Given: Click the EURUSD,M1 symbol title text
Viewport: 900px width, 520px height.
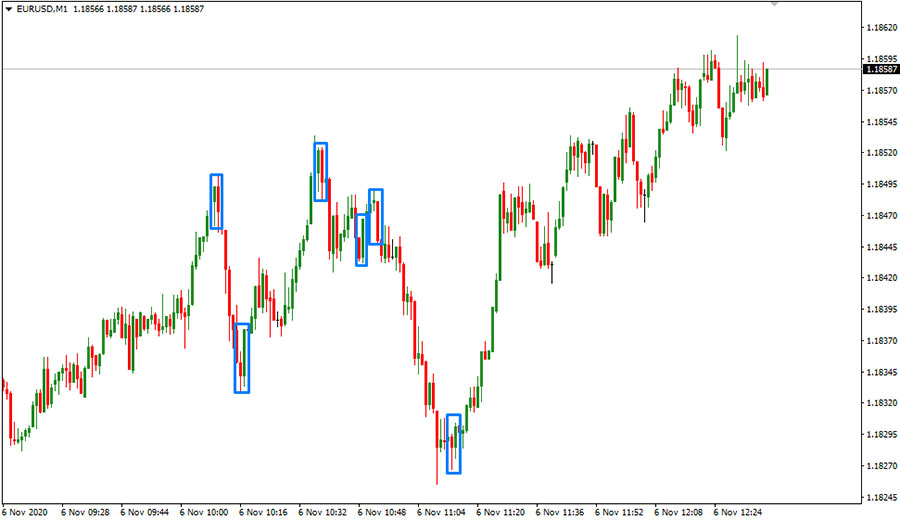Looking at the screenshot, I should (42, 8).
